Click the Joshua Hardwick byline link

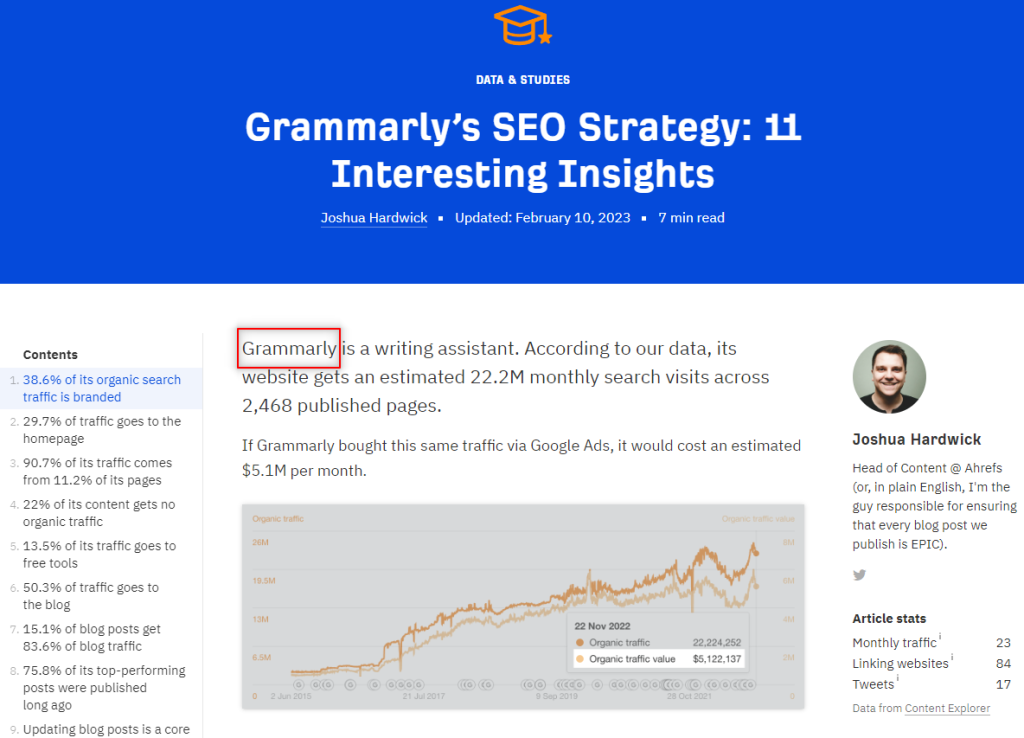click(x=374, y=218)
